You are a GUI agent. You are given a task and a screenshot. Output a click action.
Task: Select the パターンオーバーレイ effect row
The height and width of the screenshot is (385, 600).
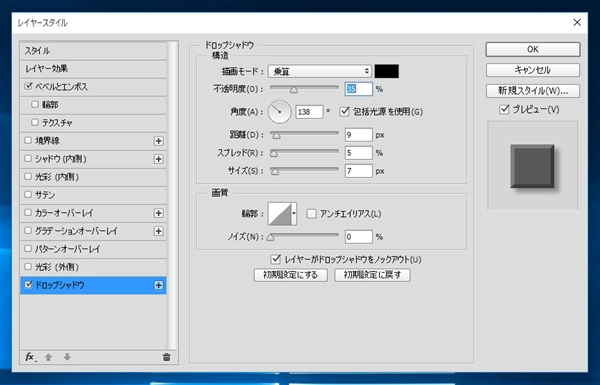(x=93, y=249)
